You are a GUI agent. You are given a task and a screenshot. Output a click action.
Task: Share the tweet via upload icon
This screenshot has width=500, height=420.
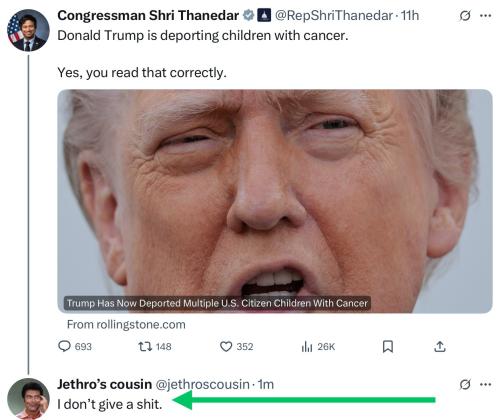point(440,347)
